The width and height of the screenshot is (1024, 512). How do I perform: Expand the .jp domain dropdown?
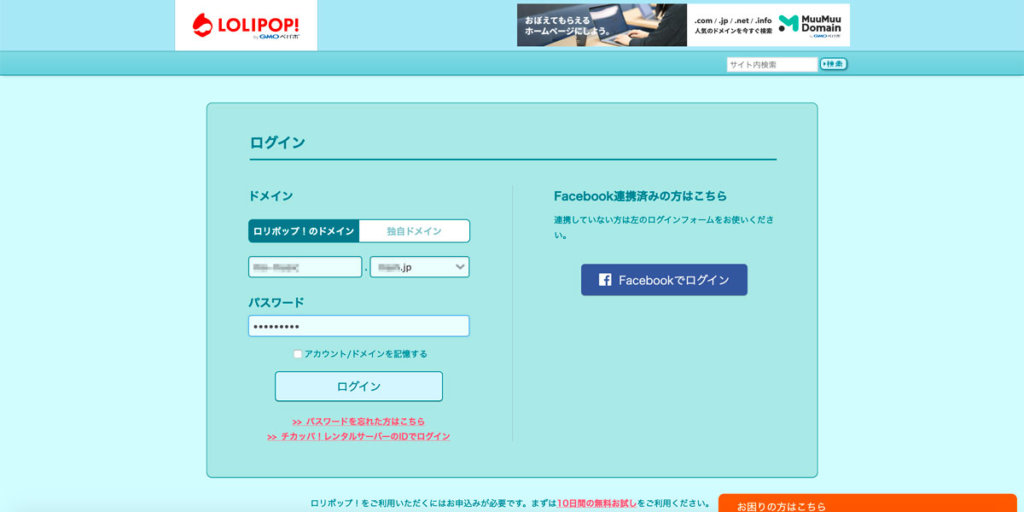(420, 267)
